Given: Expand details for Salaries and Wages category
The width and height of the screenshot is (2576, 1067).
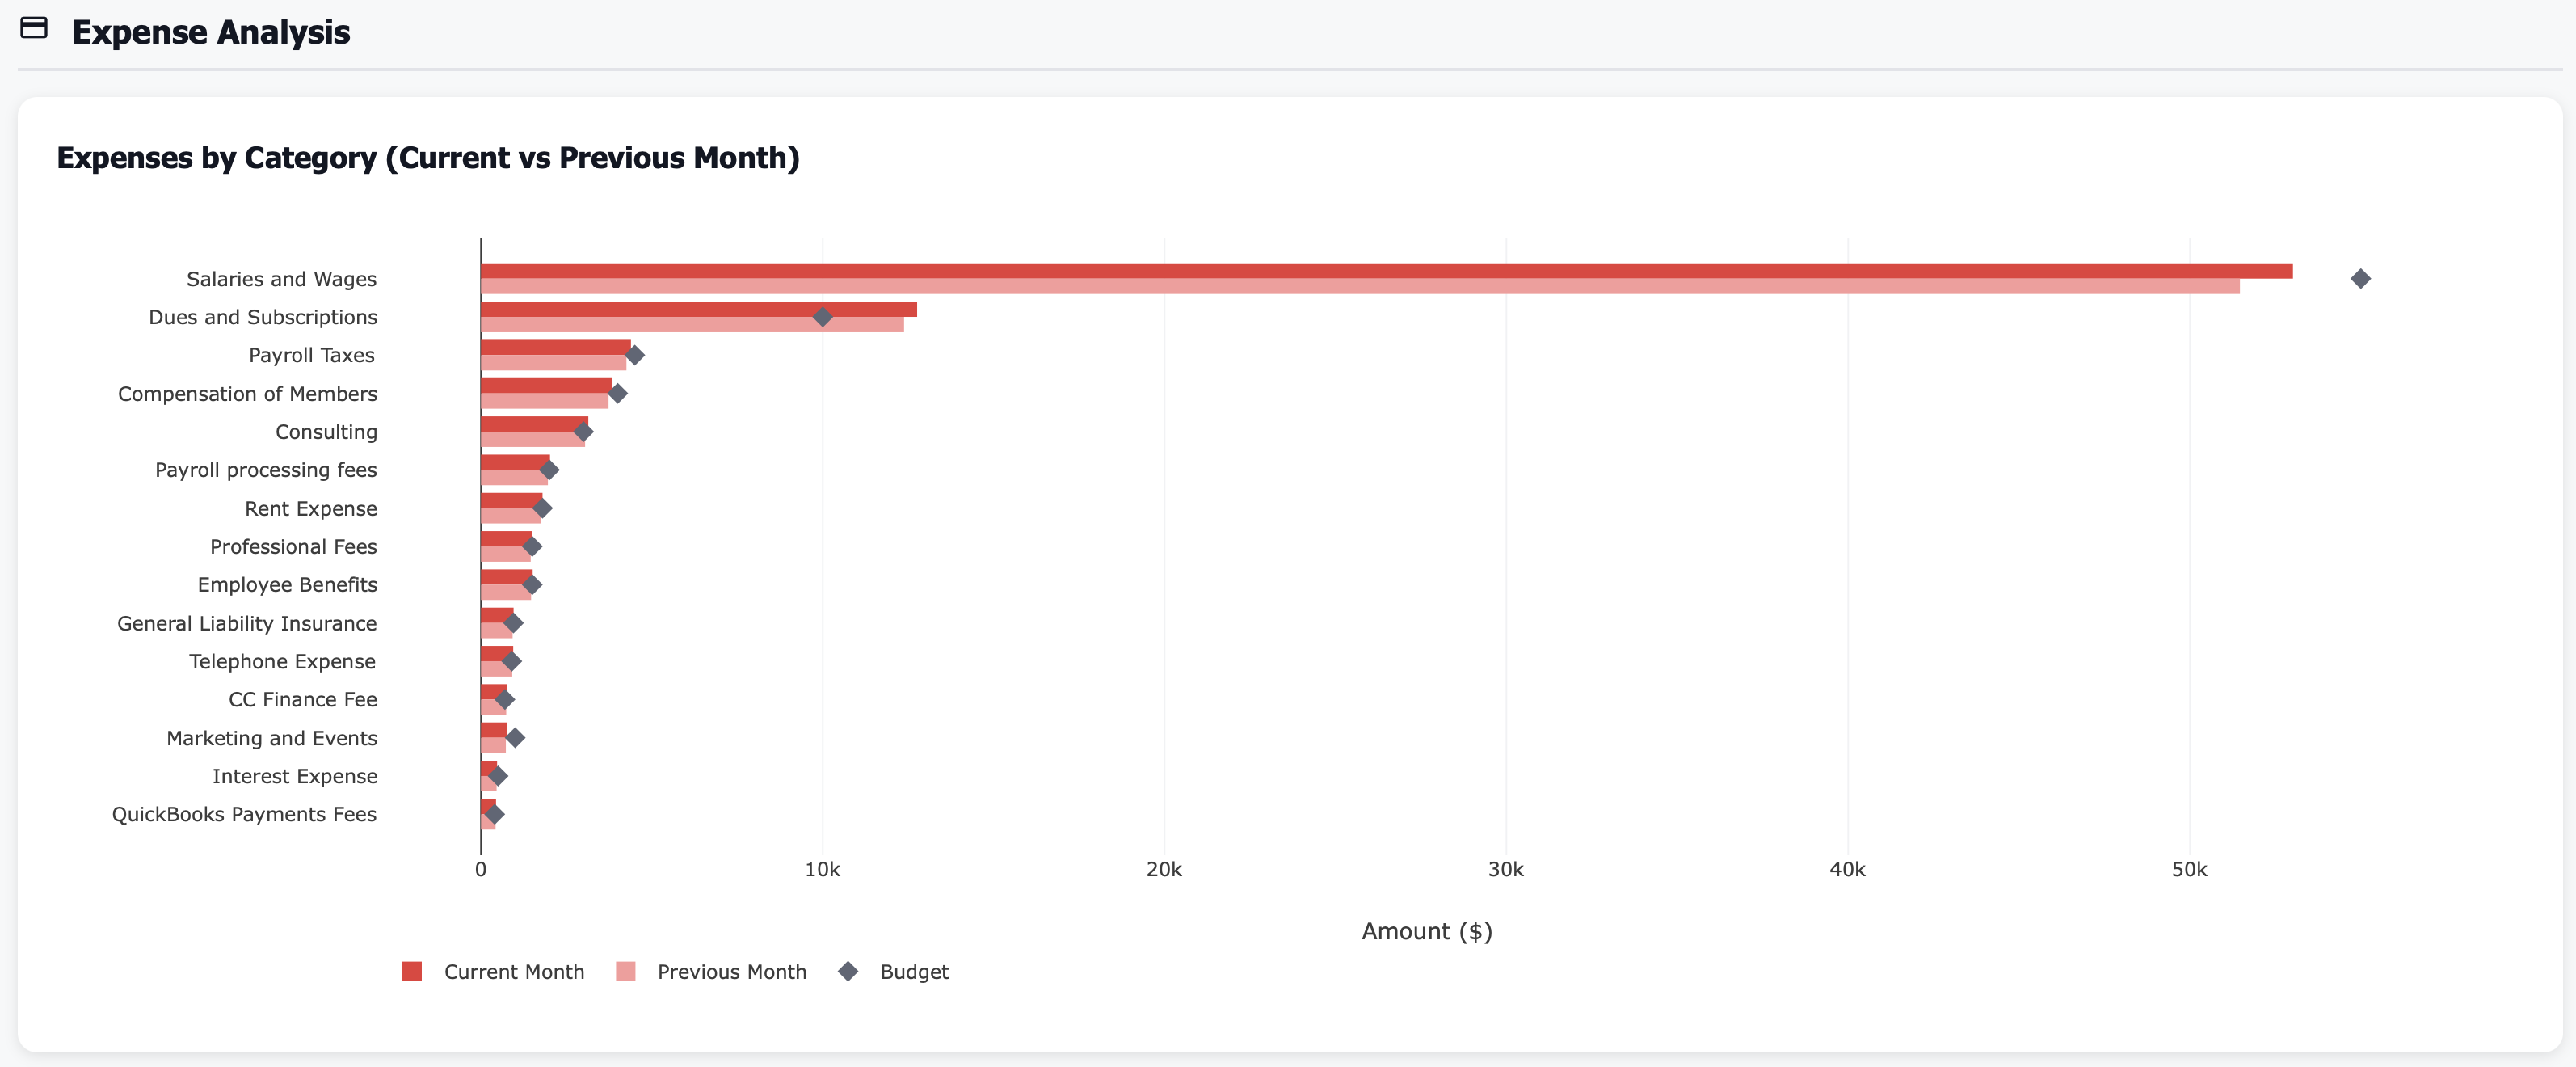Looking at the screenshot, I should pyautogui.click(x=281, y=279).
